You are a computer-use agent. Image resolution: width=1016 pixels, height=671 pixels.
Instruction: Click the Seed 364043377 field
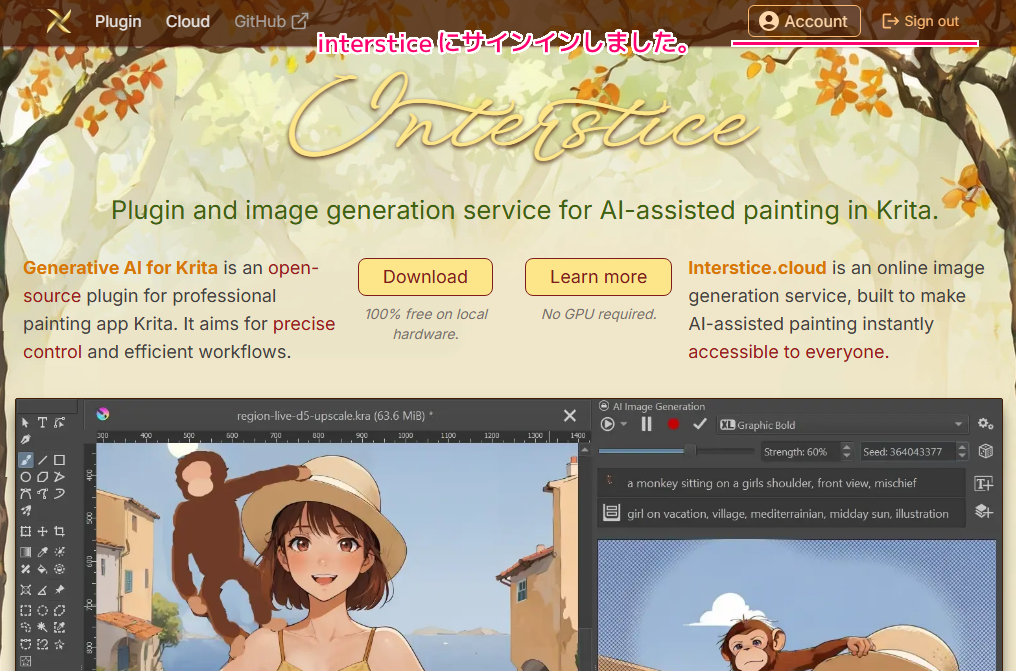pos(914,451)
